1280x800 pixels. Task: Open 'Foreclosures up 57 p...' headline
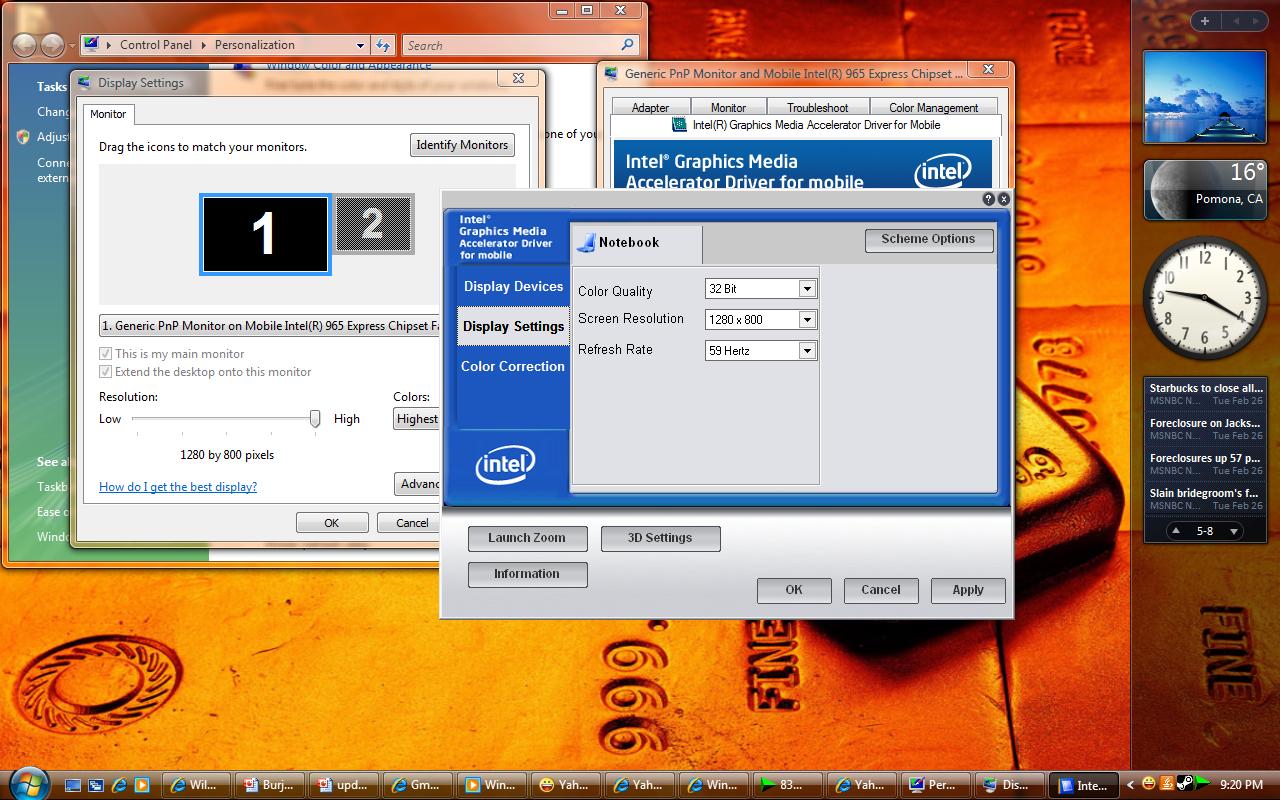pos(1205,458)
